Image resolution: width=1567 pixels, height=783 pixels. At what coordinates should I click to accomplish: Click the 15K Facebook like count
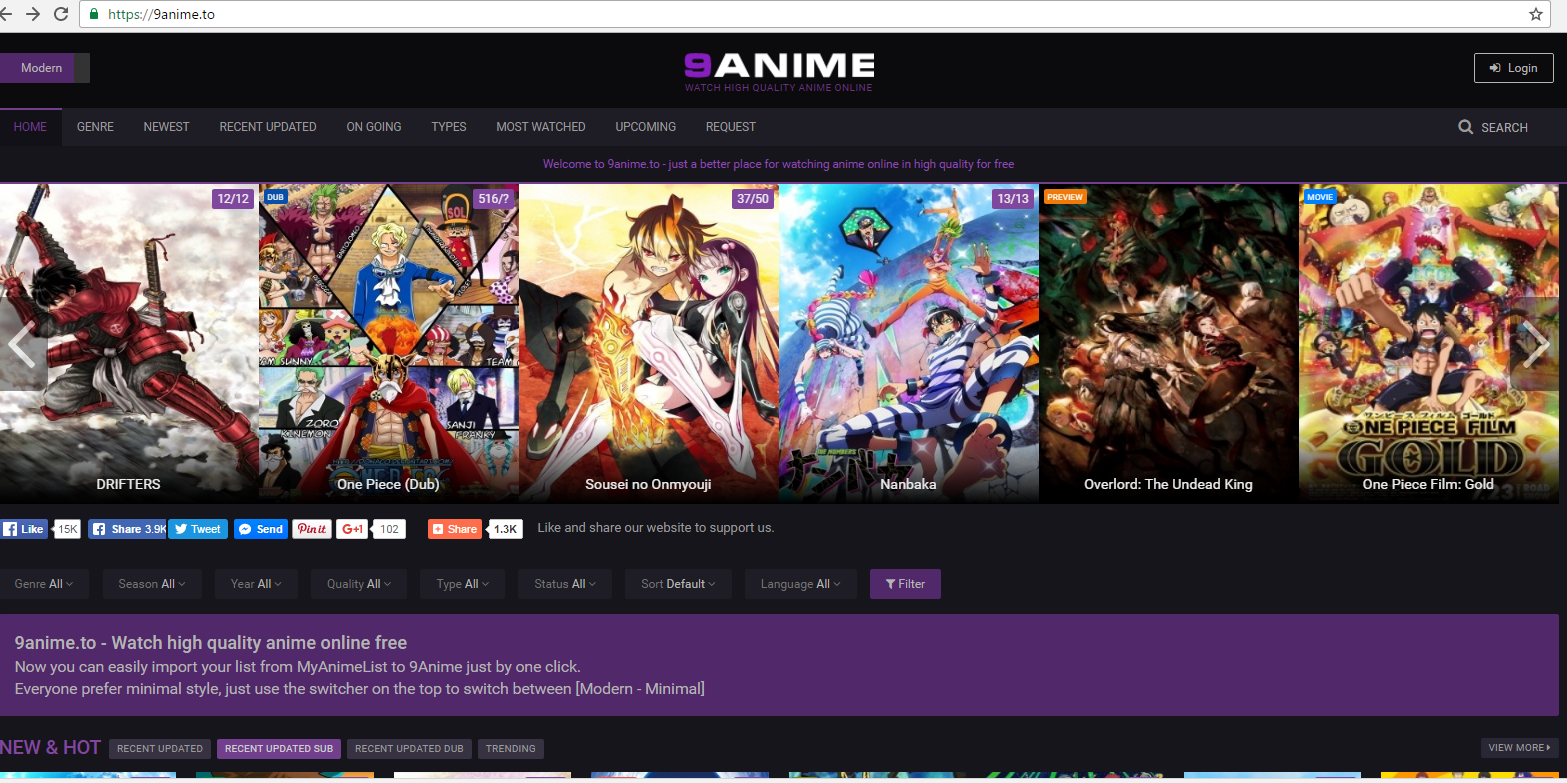click(67, 529)
